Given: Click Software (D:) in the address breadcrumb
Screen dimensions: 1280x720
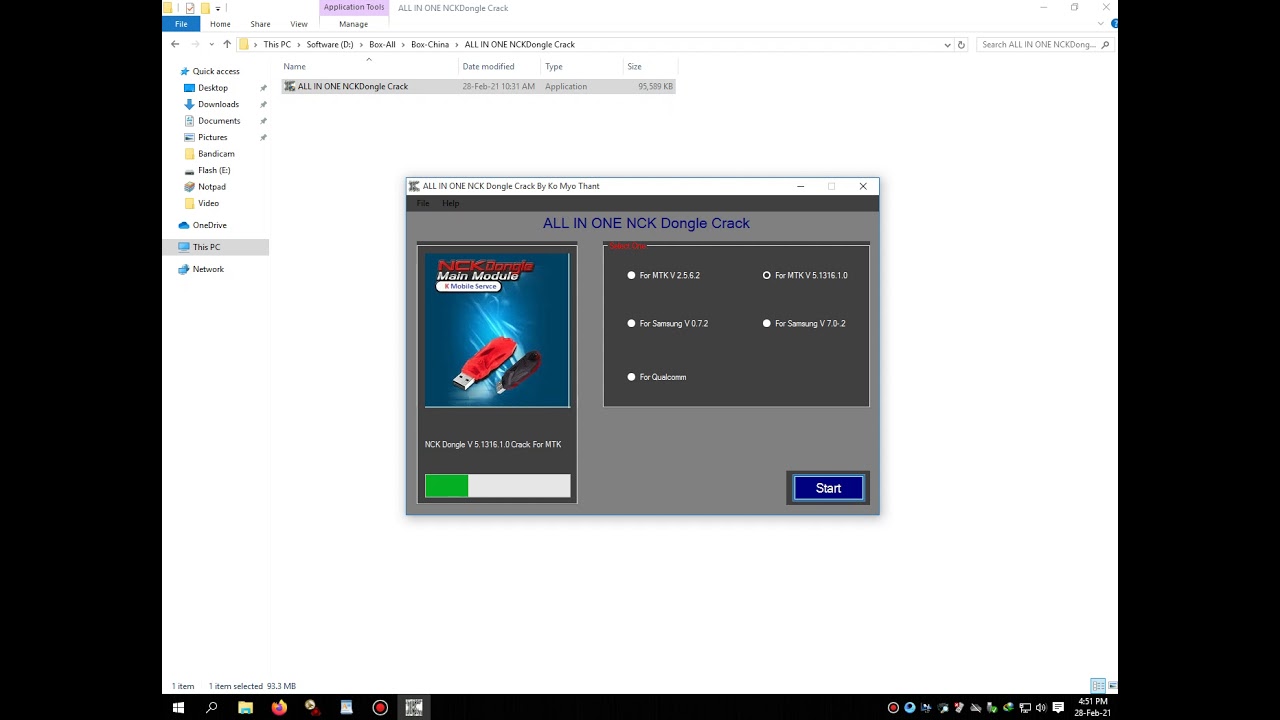Looking at the screenshot, I should 330,44.
